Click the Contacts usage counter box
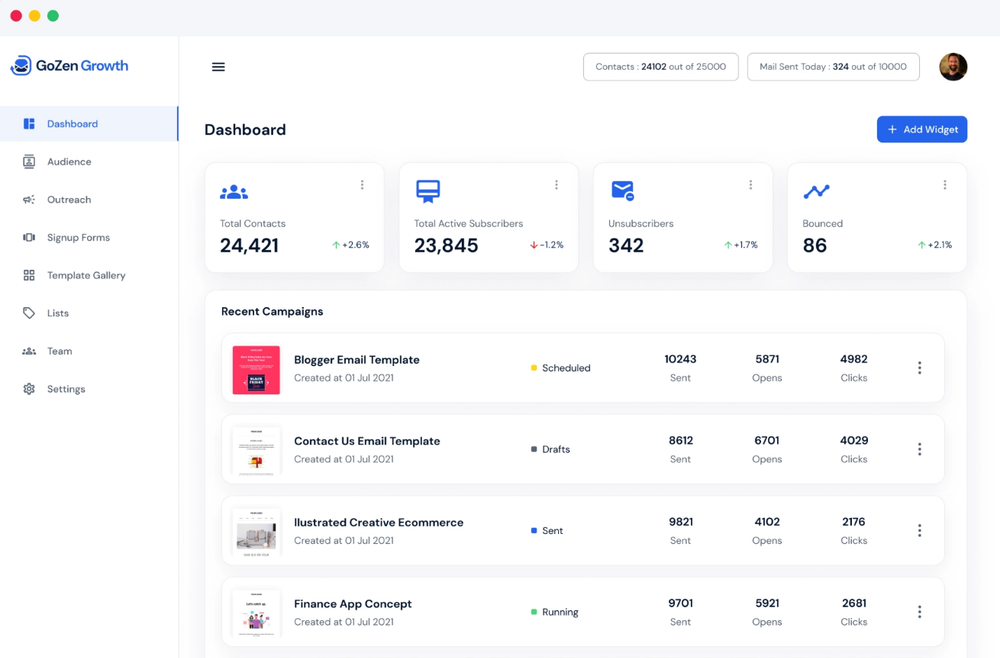The width and height of the screenshot is (1000, 658). (660, 67)
